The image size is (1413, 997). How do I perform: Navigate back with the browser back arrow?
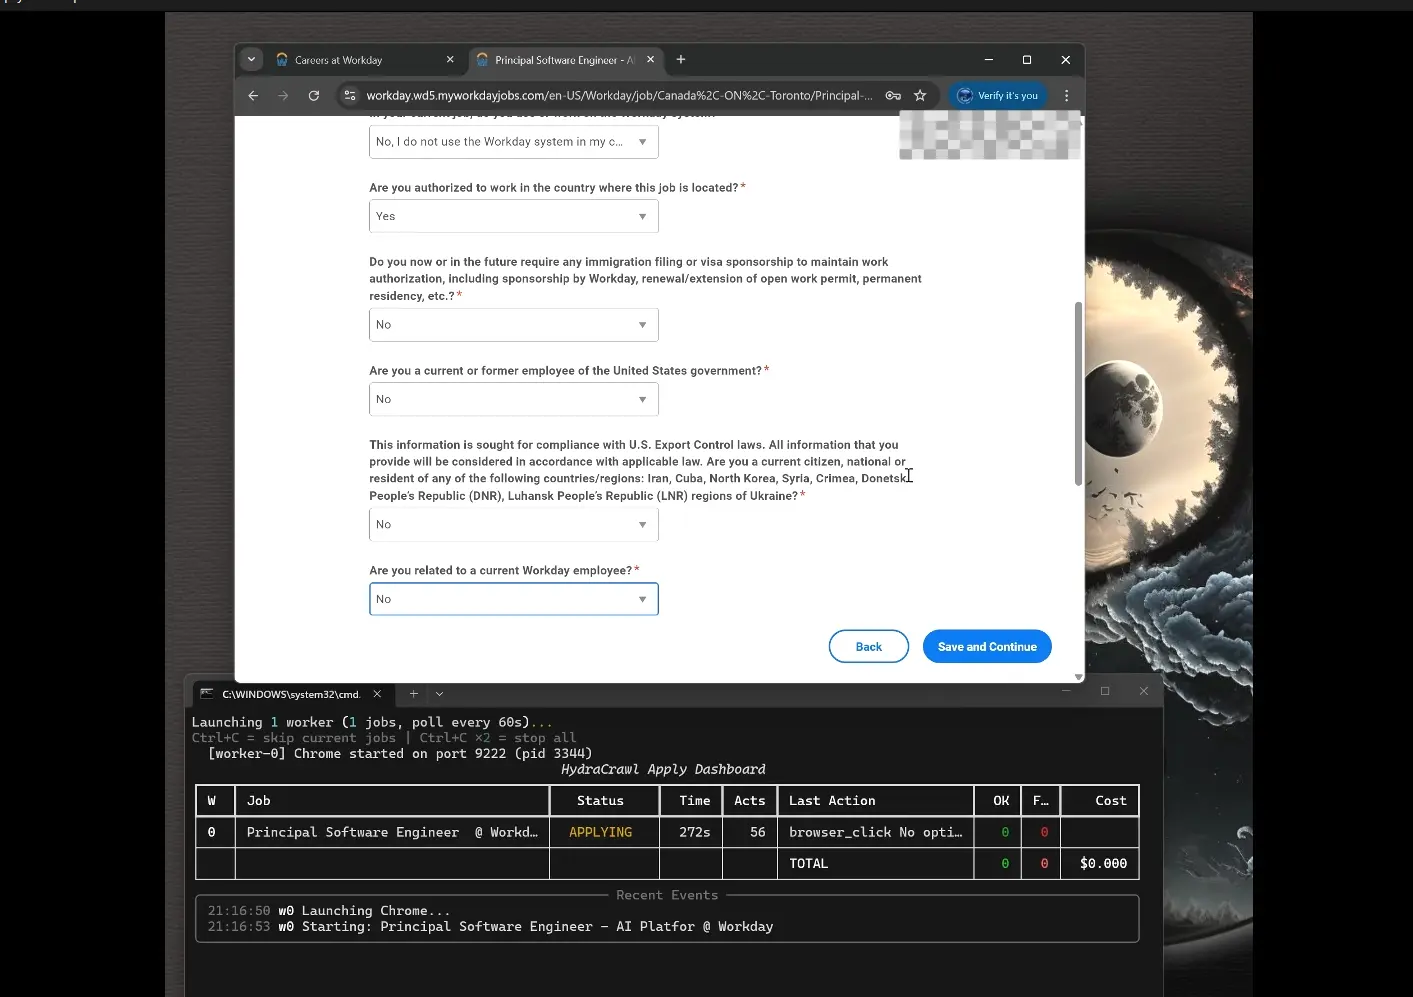[x=253, y=95]
